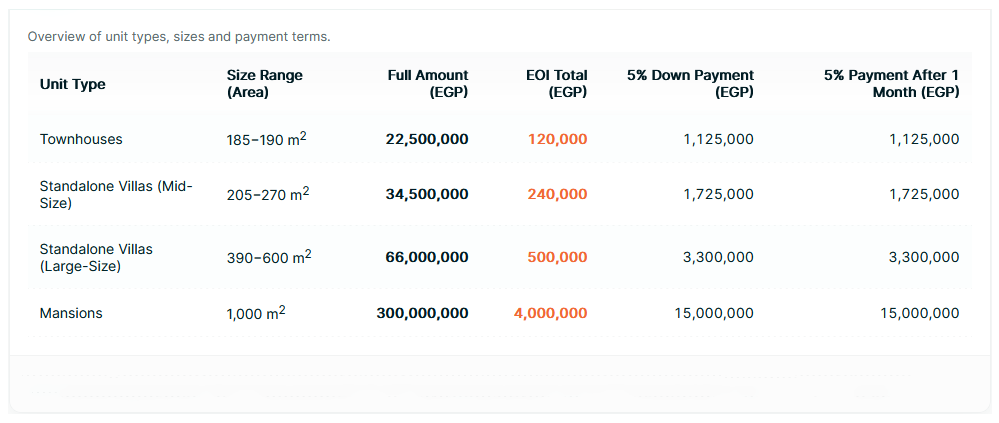Screen dimensions: 999x423
Task: Click the 66,000,000 full amount cell
Action: point(426,257)
